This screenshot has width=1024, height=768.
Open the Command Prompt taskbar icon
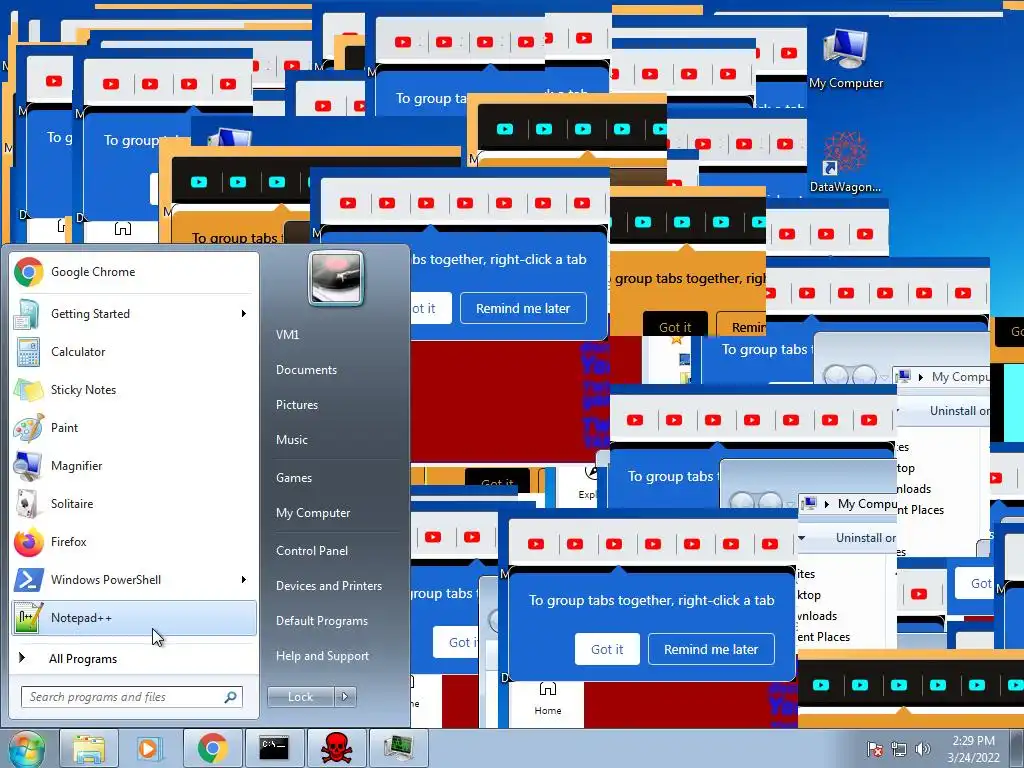click(274, 748)
